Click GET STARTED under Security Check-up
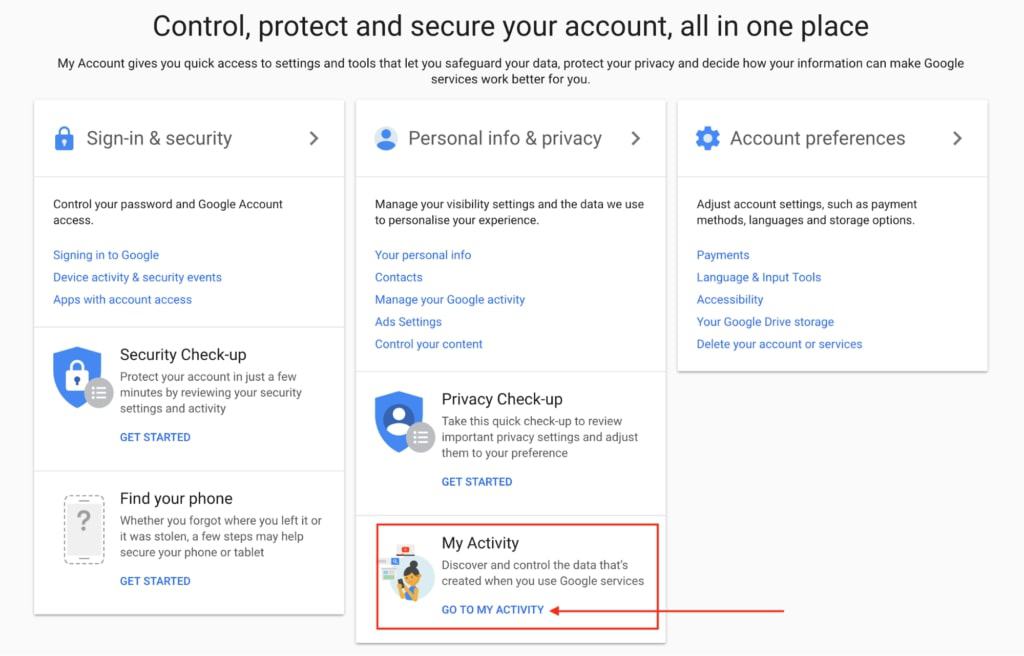1024x656 pixels. pos(155,437)
